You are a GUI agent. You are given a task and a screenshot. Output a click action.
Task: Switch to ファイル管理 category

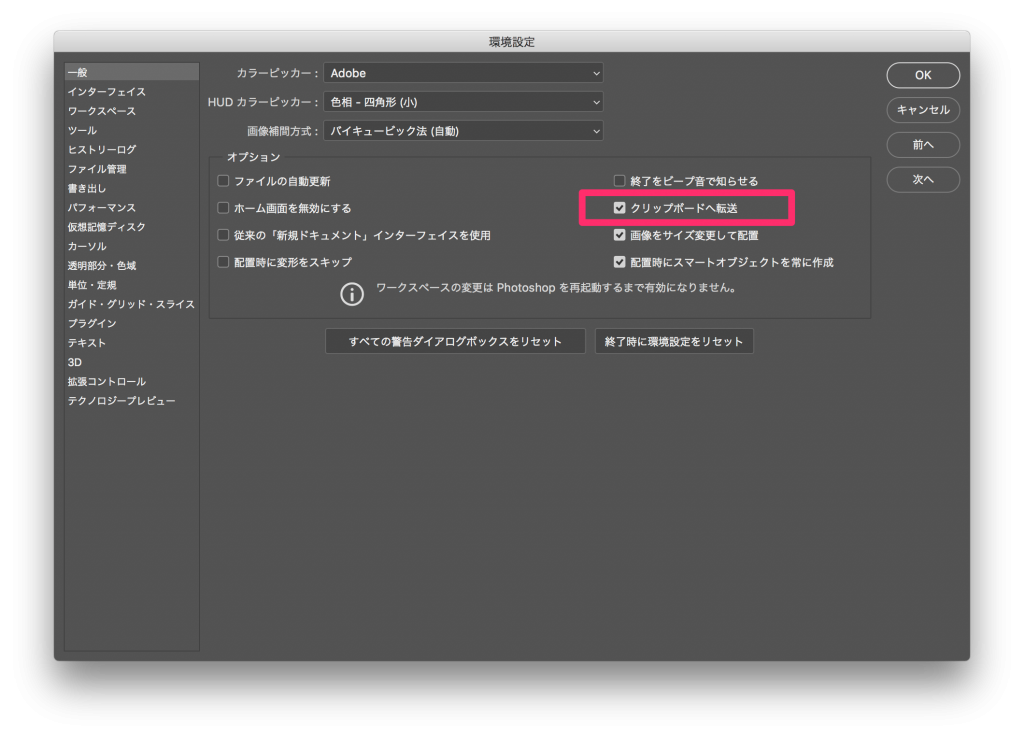pyautogui.click(x=97, y=169)
